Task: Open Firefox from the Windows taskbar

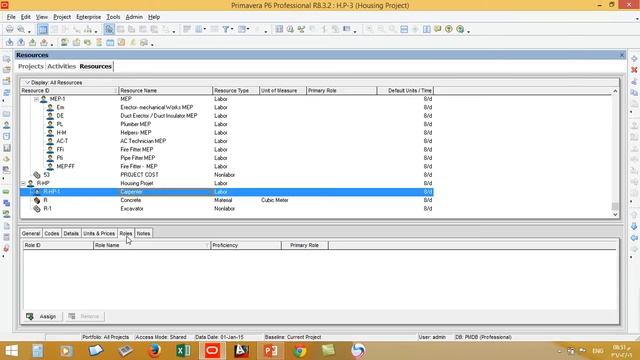Action: pos(154,351)
